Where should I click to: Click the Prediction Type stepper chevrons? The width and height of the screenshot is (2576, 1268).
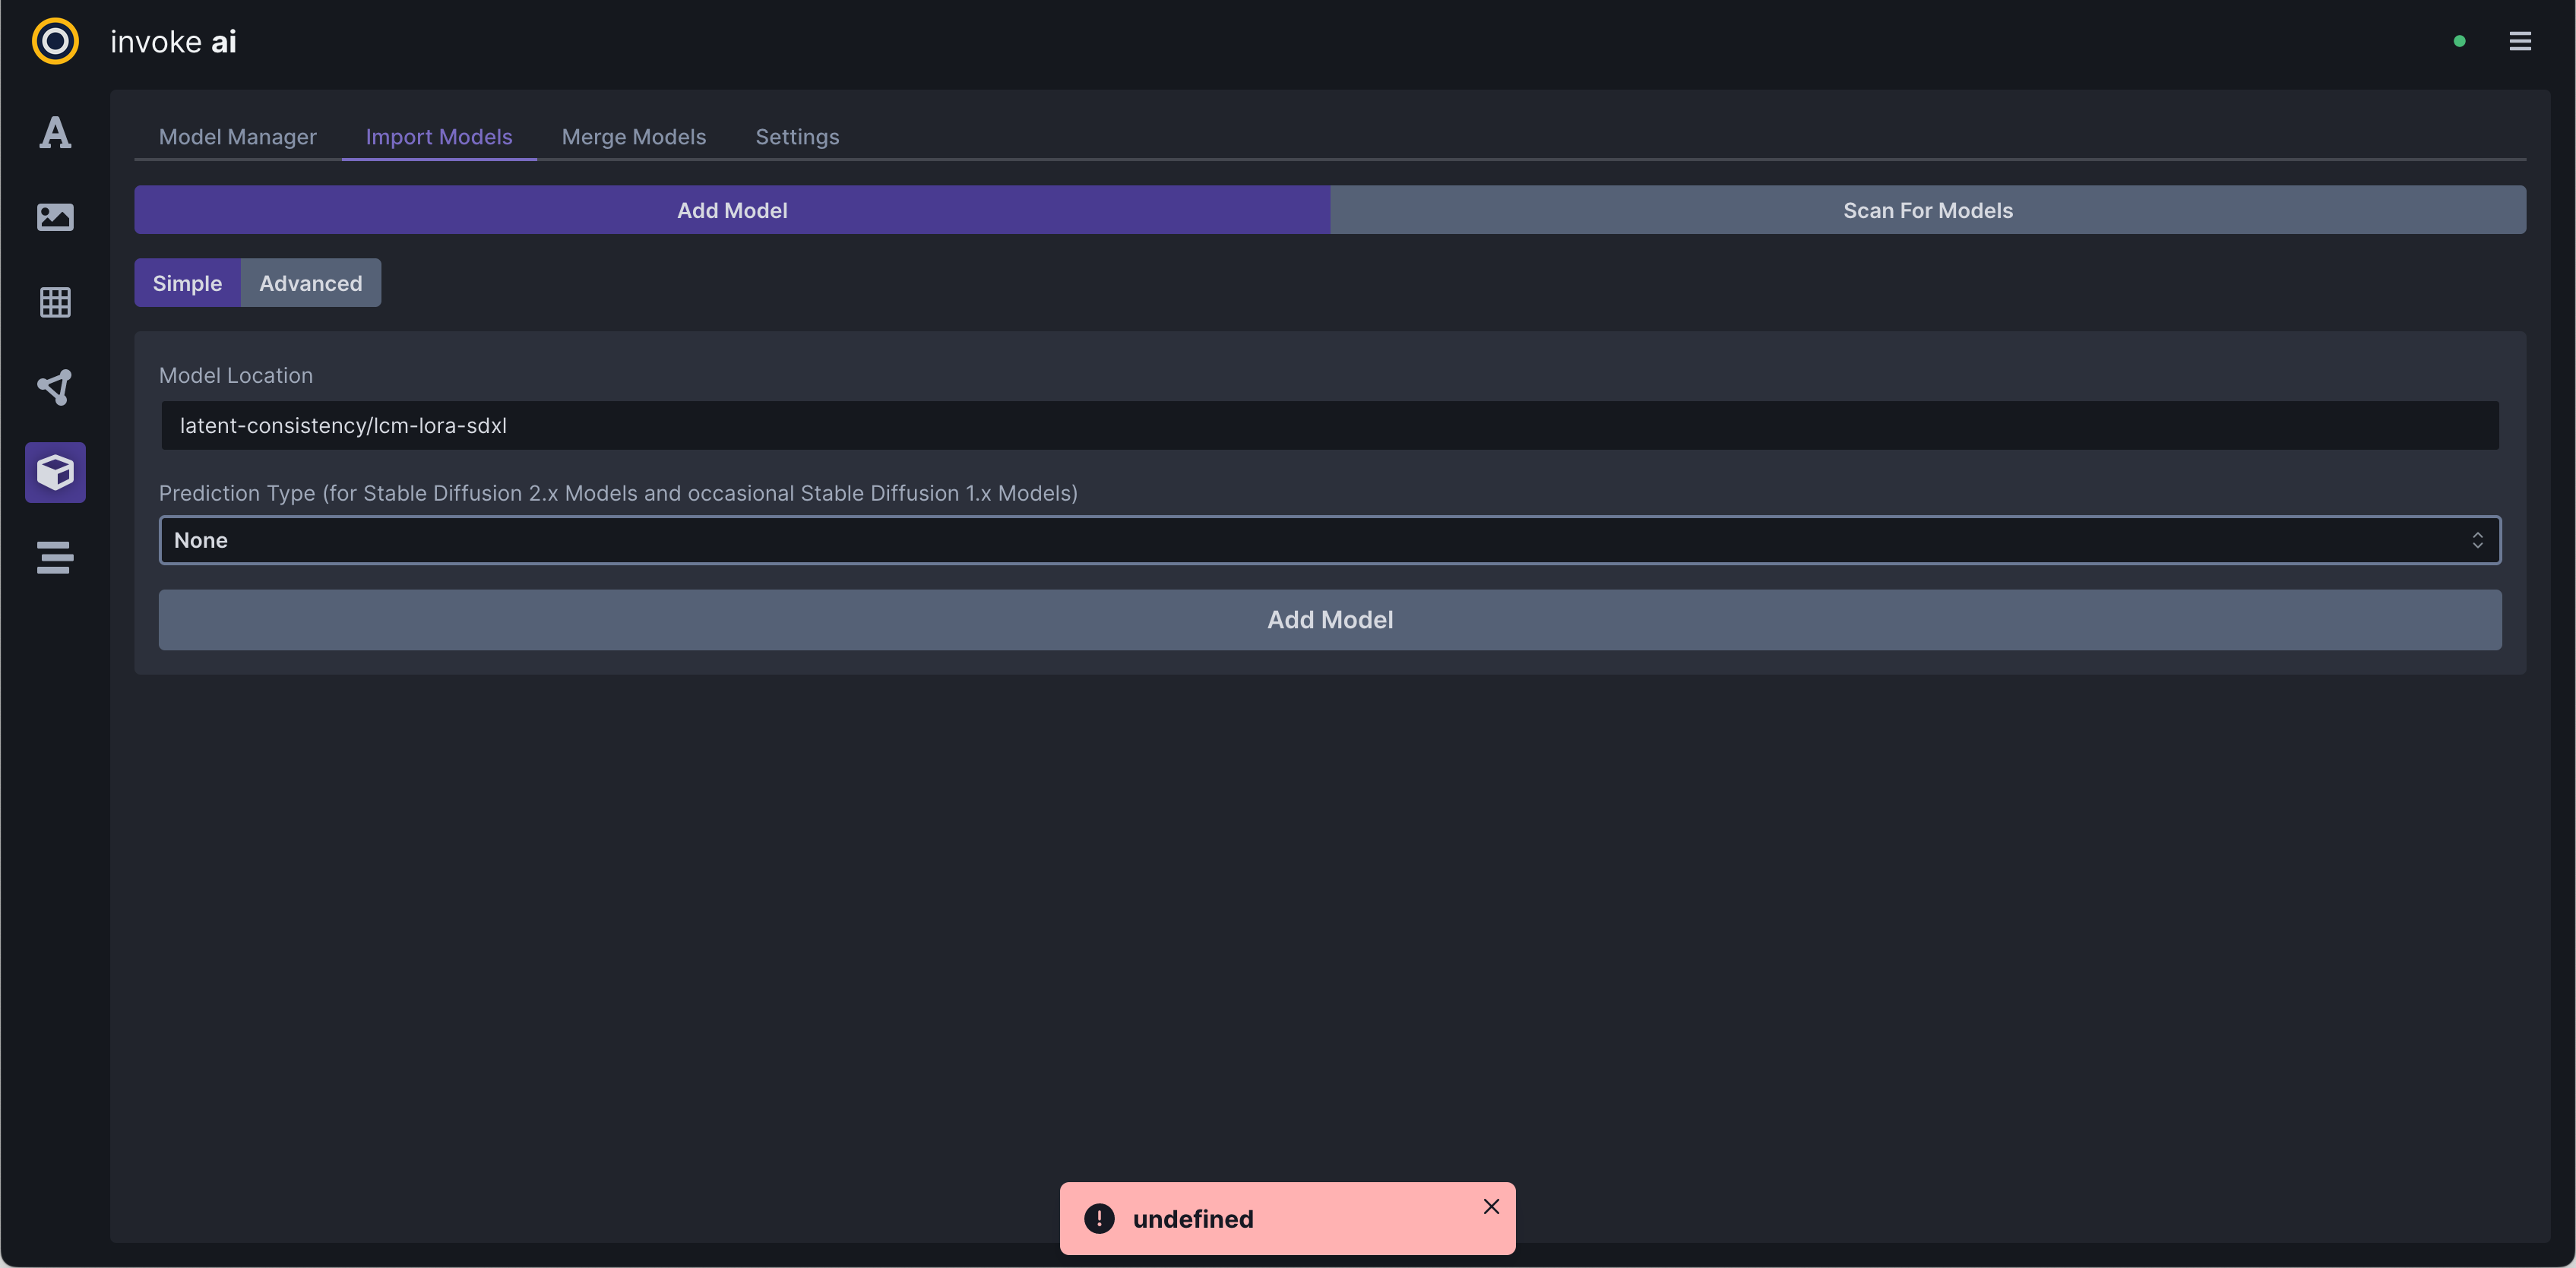tap(2478, 540)
